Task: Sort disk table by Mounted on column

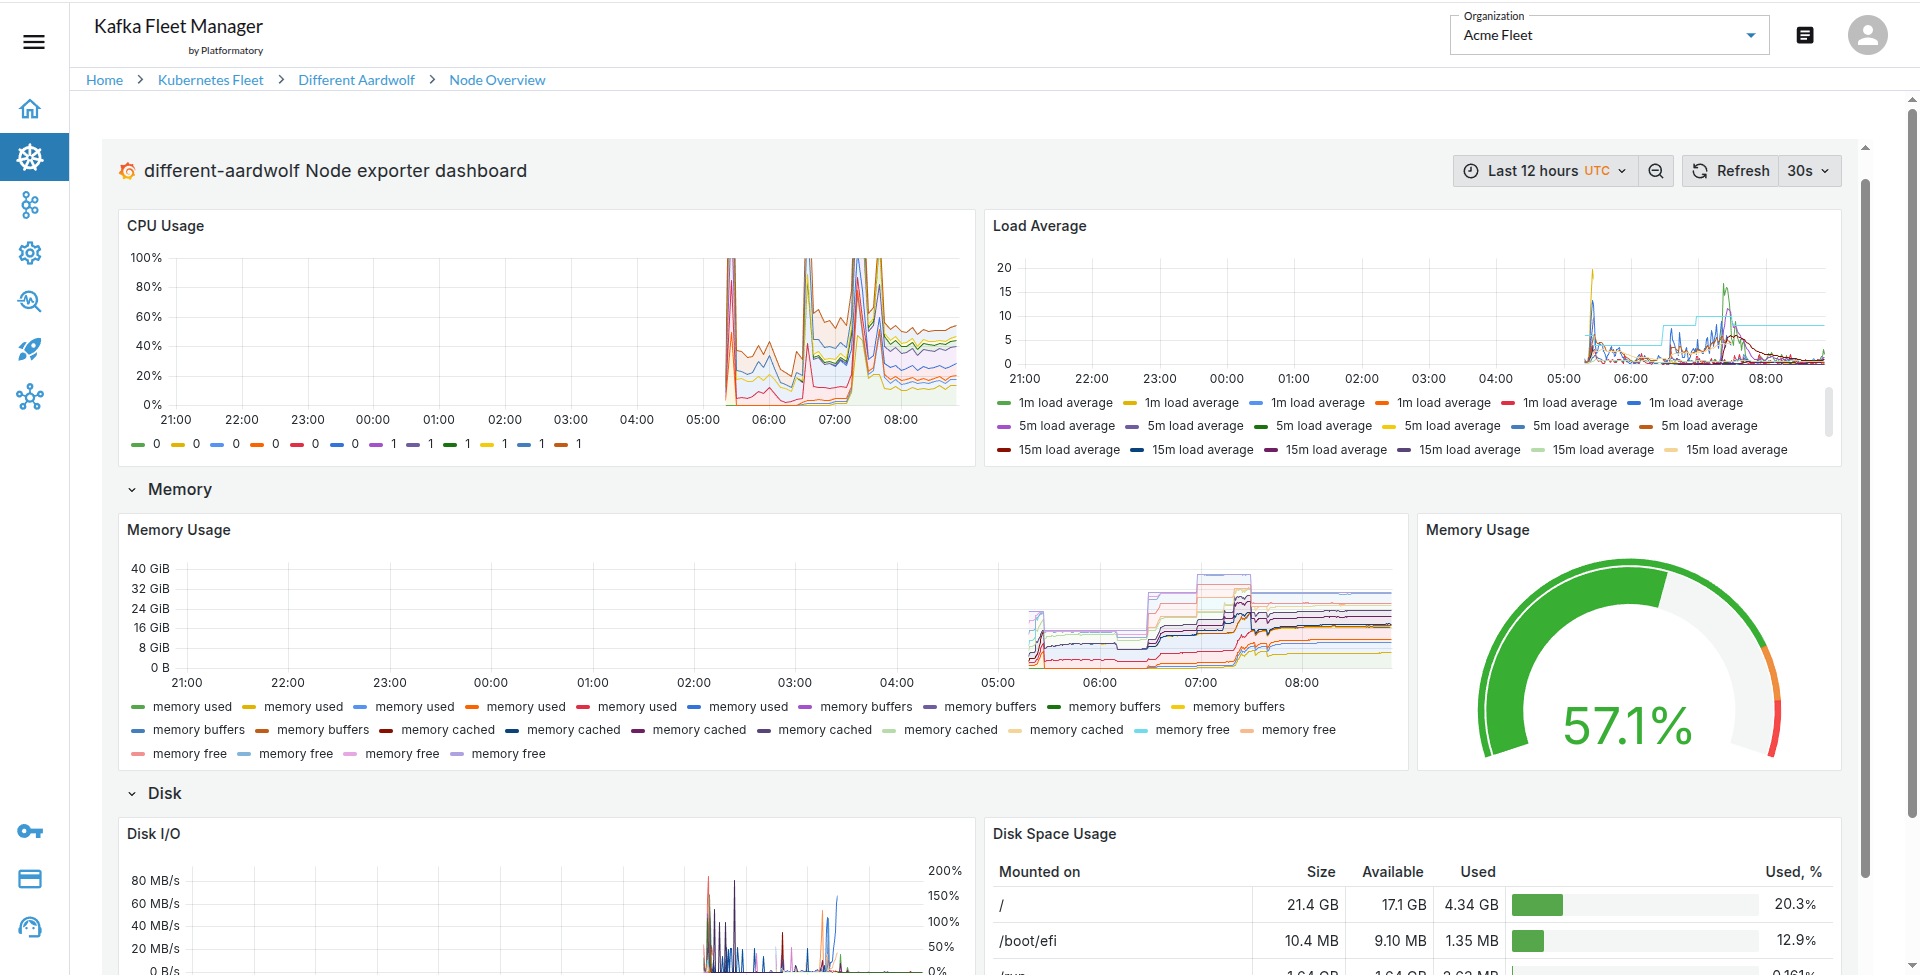Action: point(1039,872)
